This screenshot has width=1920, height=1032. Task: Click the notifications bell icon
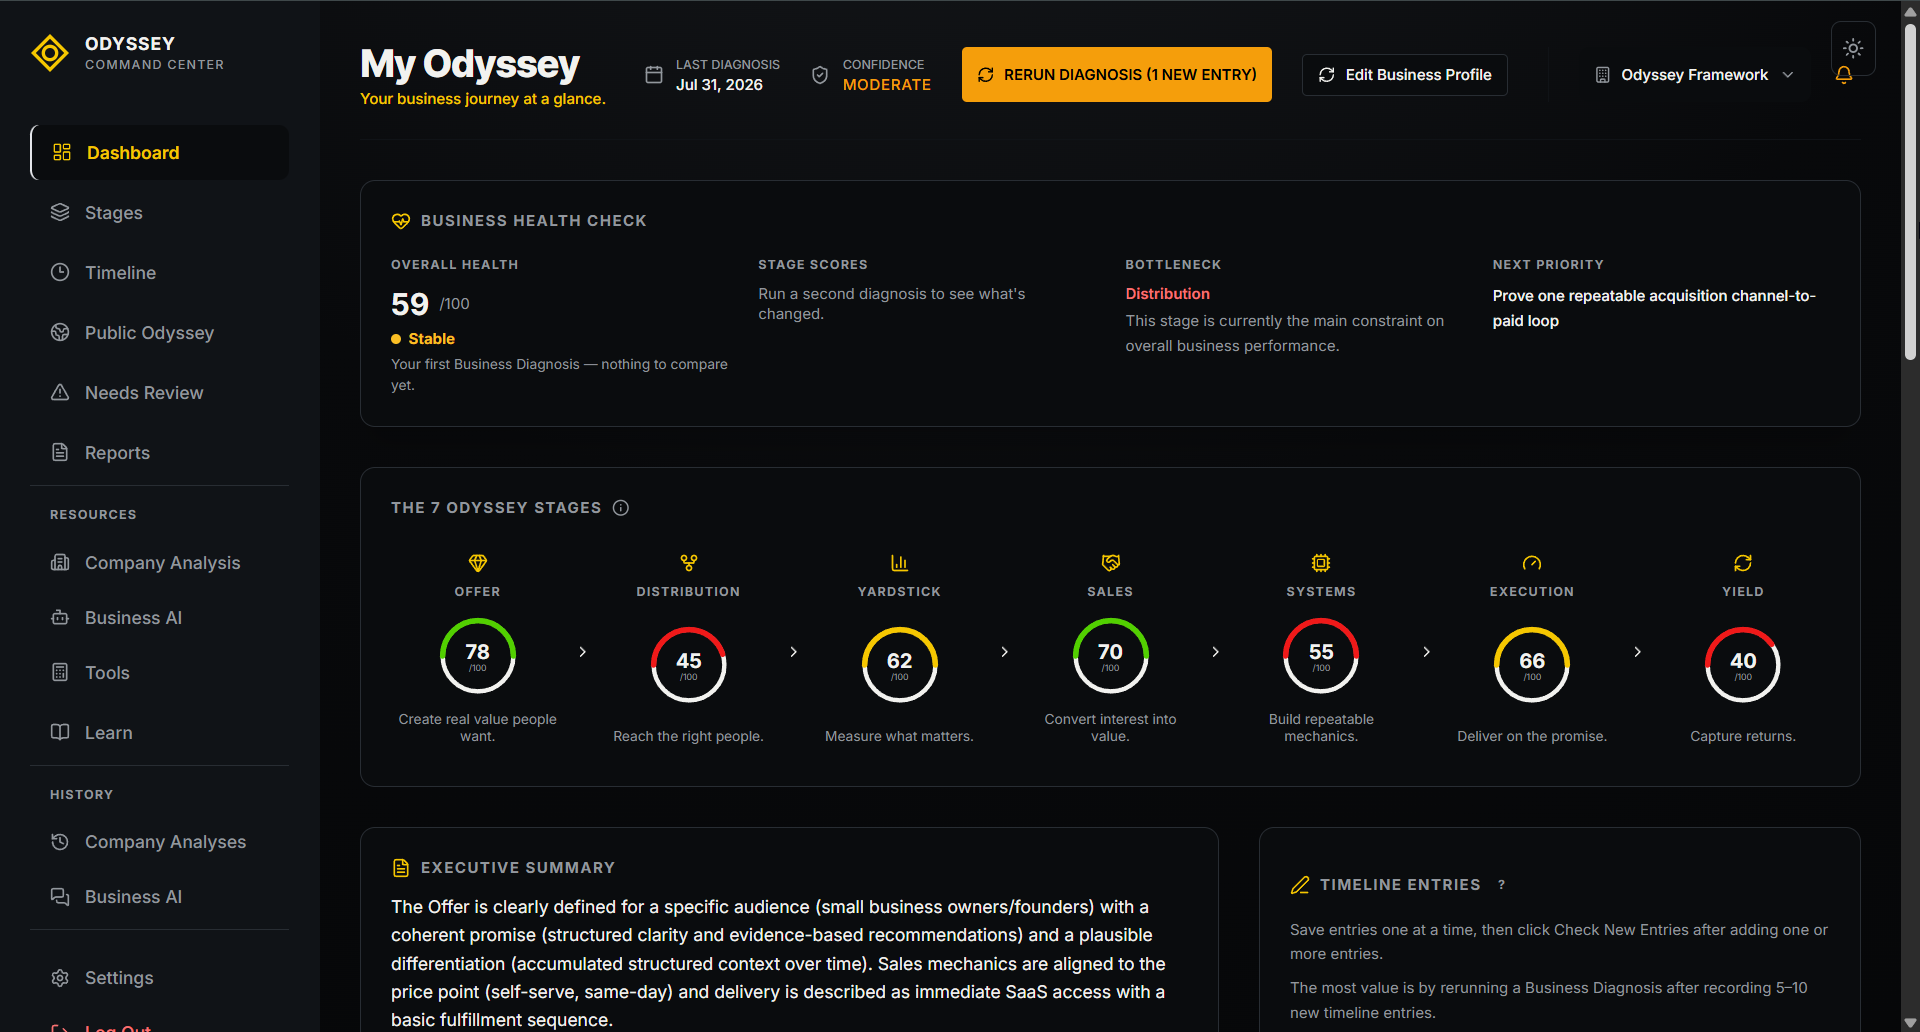(1844, 75)
